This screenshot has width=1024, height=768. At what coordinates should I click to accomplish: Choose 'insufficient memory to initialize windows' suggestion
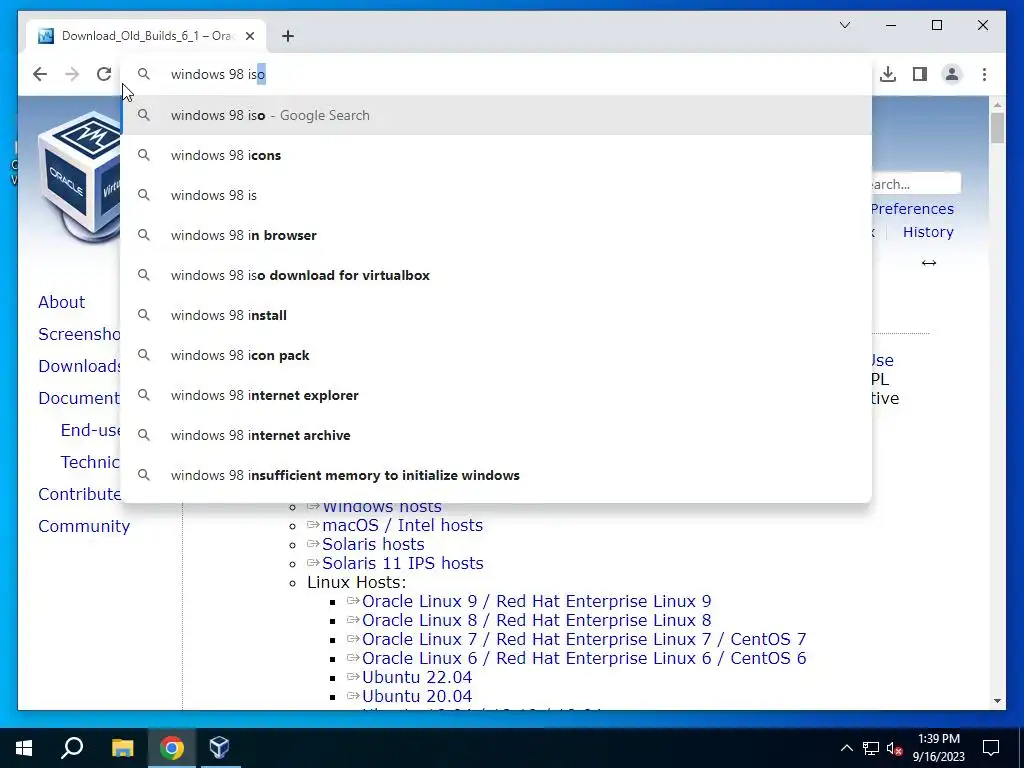tap(496, 475)
